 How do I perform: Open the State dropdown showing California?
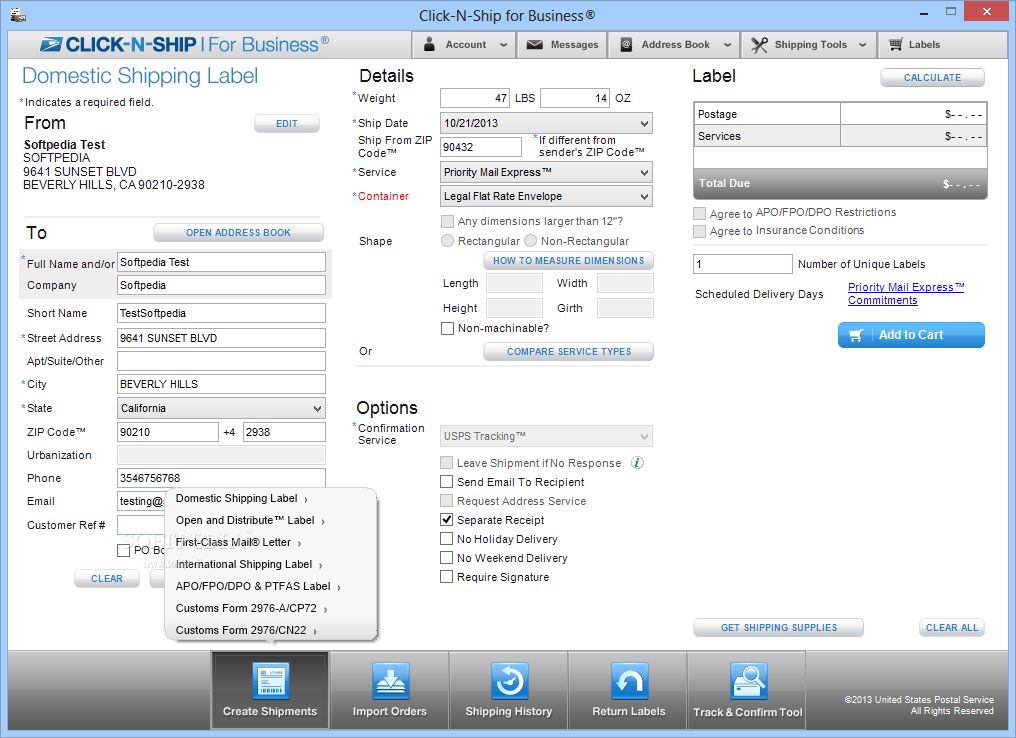point(222,408)
